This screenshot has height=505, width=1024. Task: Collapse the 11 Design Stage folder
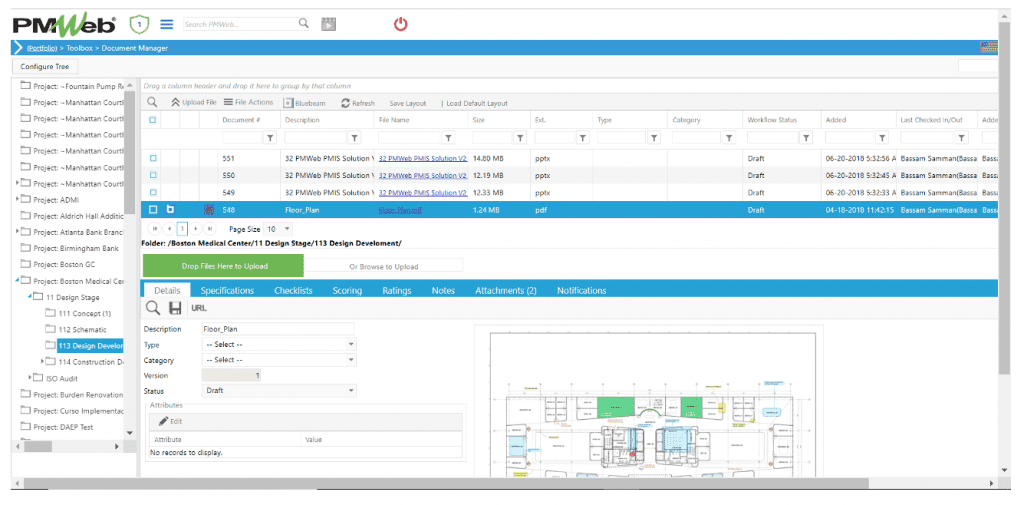pos(29,296)
